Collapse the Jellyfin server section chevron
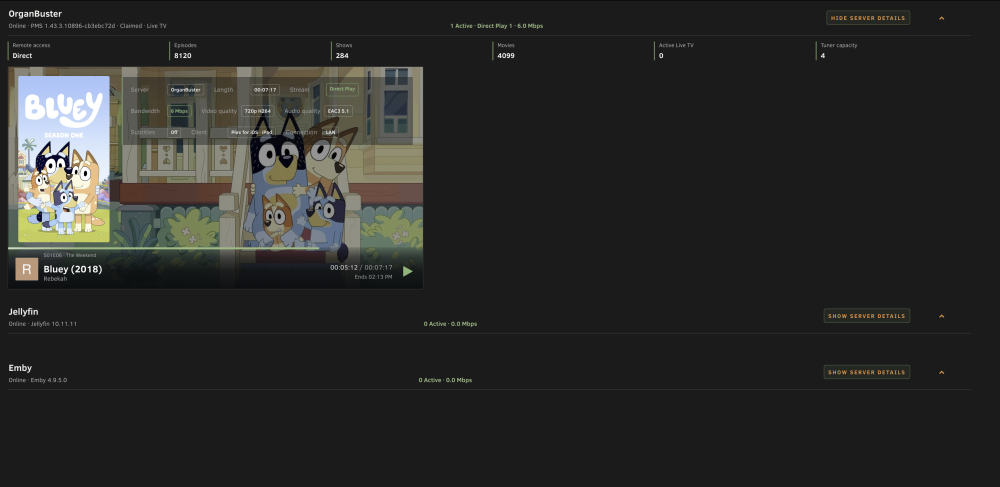1000x487 pixels. [941, 316]
